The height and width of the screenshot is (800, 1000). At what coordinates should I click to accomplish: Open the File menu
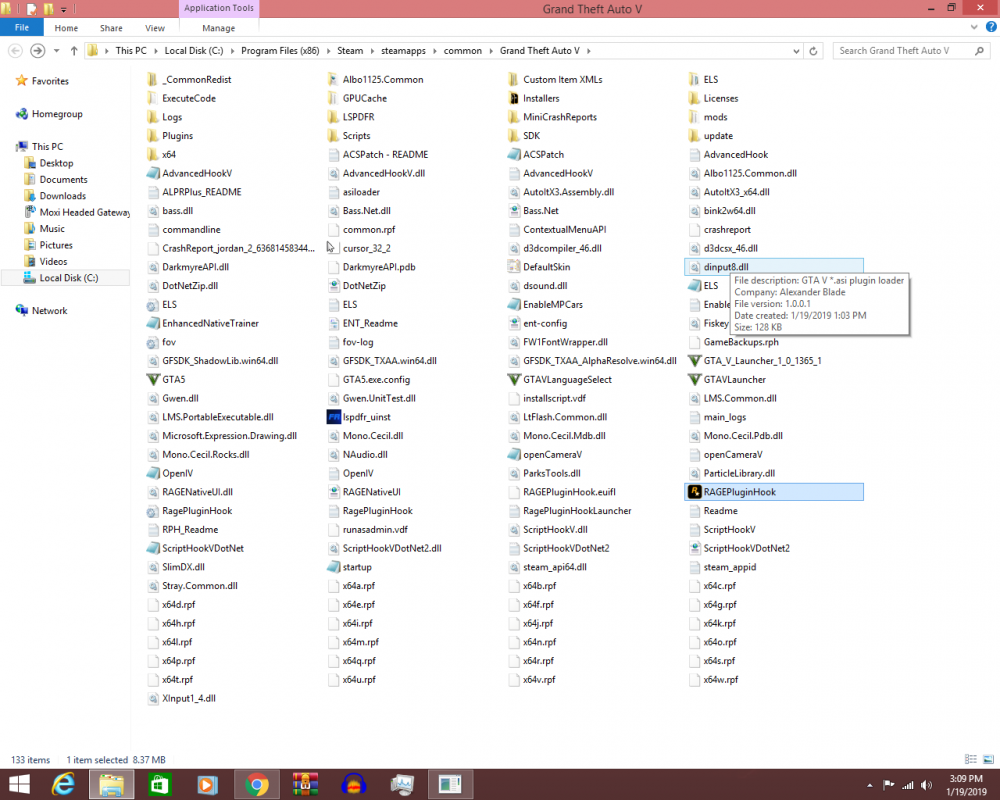21,28
